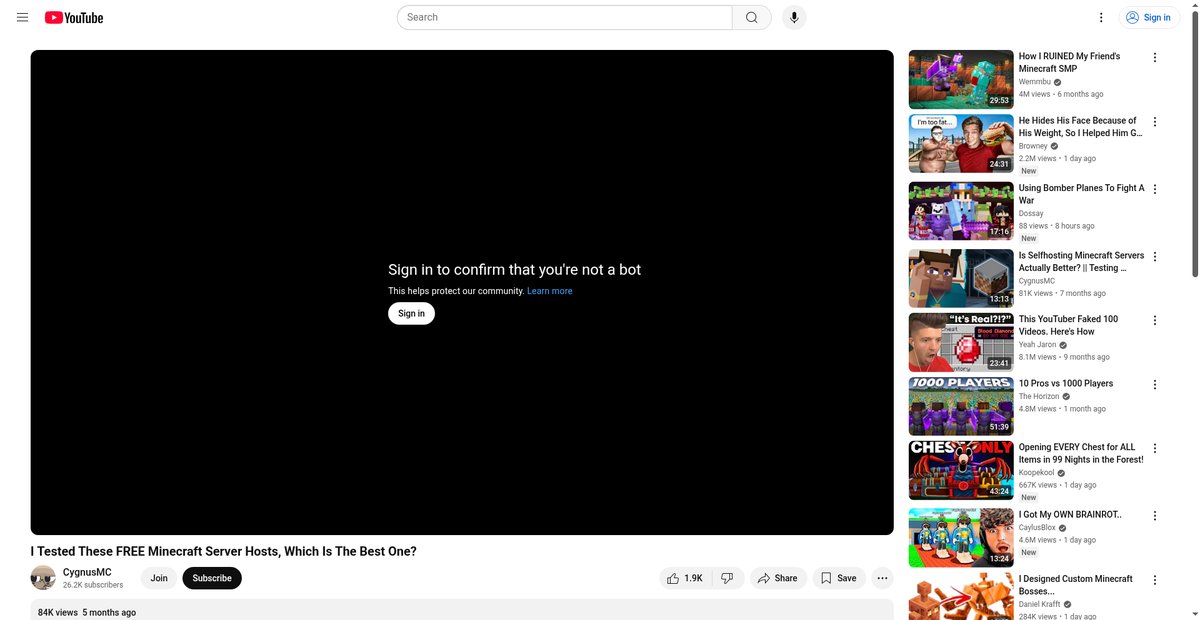Focus the Search input field
This screenshot has width=1200, height=620.
(x=565, y=17)
